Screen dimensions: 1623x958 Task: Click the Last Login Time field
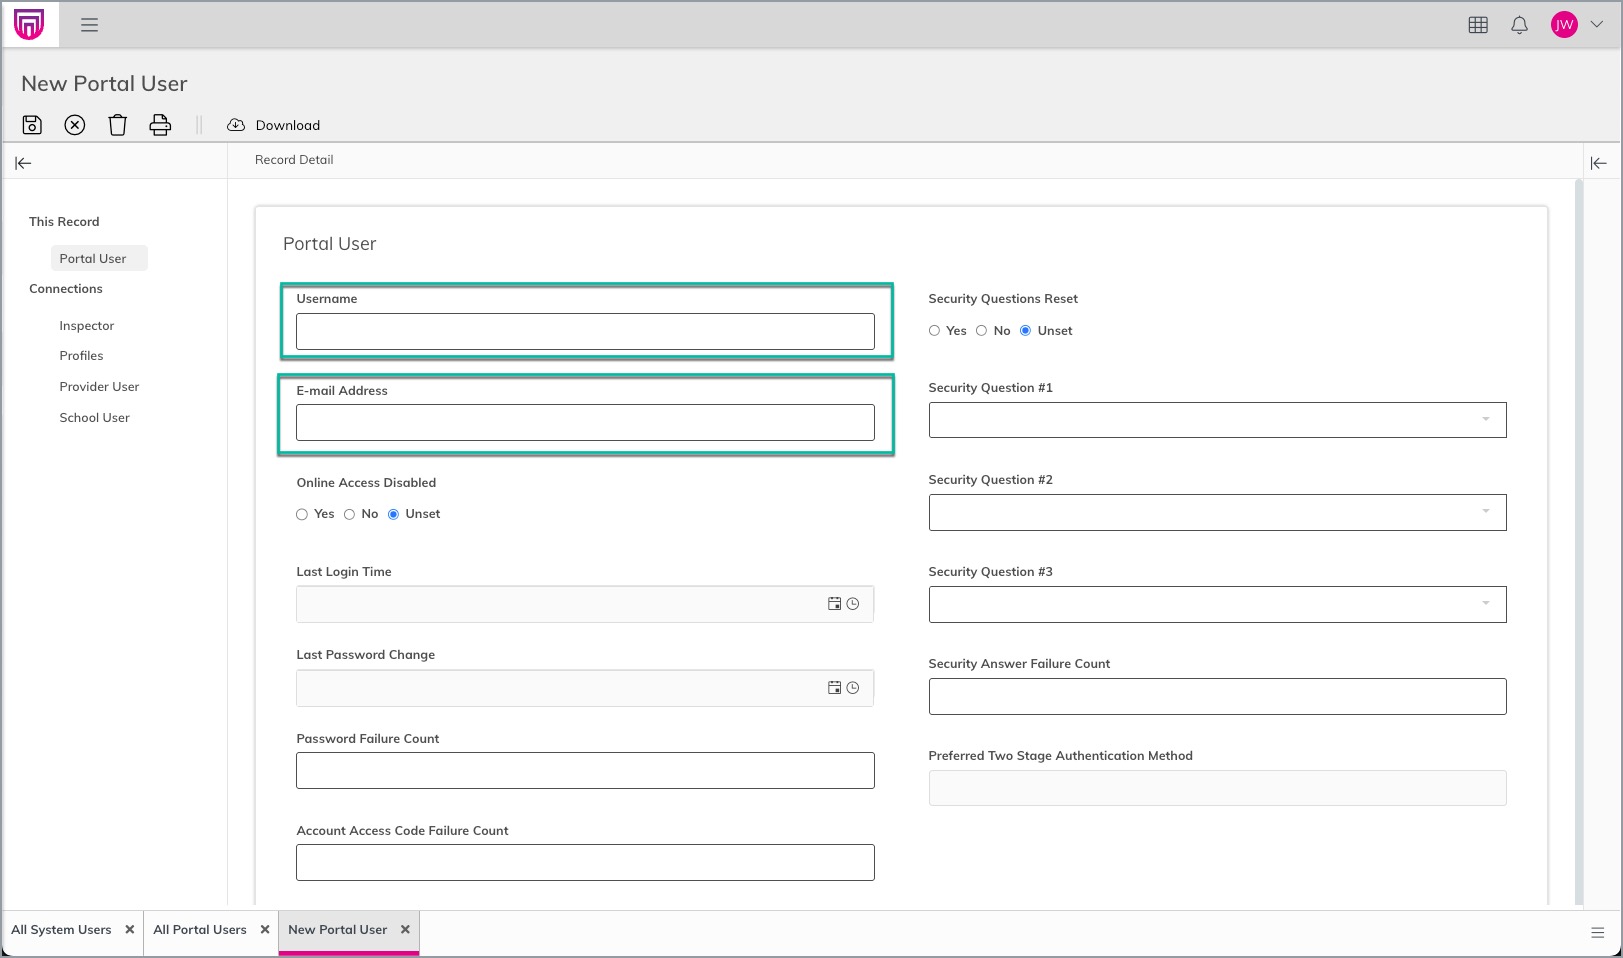point(585,604)
